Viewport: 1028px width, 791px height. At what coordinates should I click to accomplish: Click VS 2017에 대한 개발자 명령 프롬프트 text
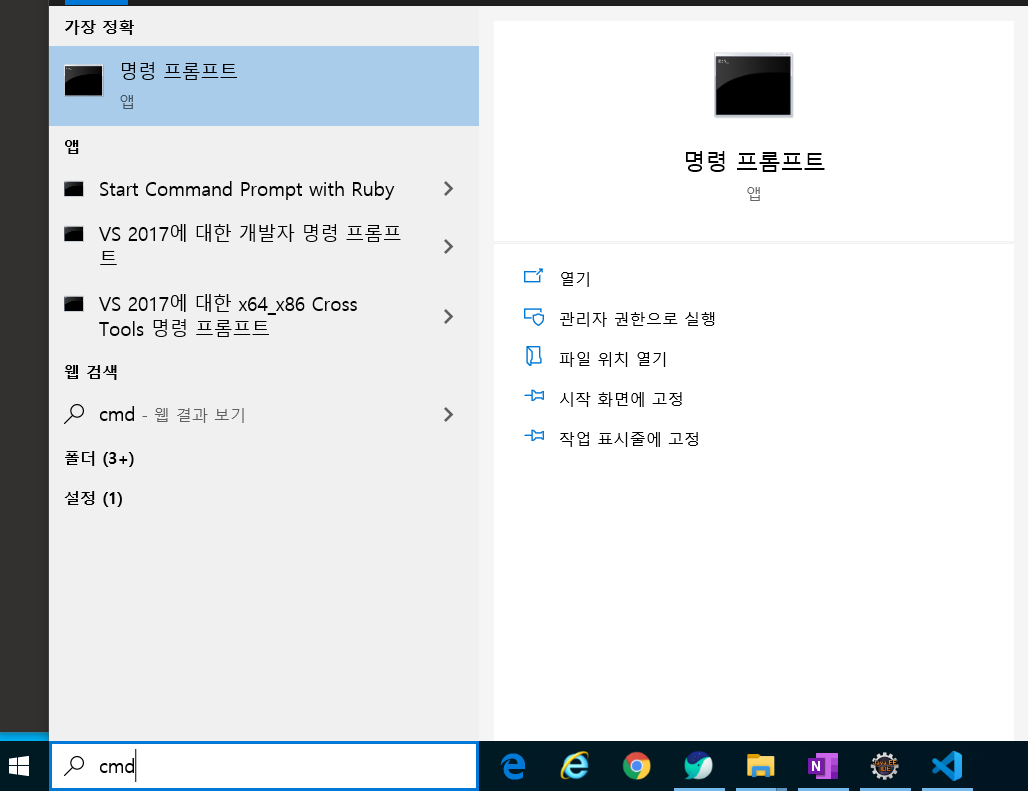pyautogui.click(x=250, y=244)
